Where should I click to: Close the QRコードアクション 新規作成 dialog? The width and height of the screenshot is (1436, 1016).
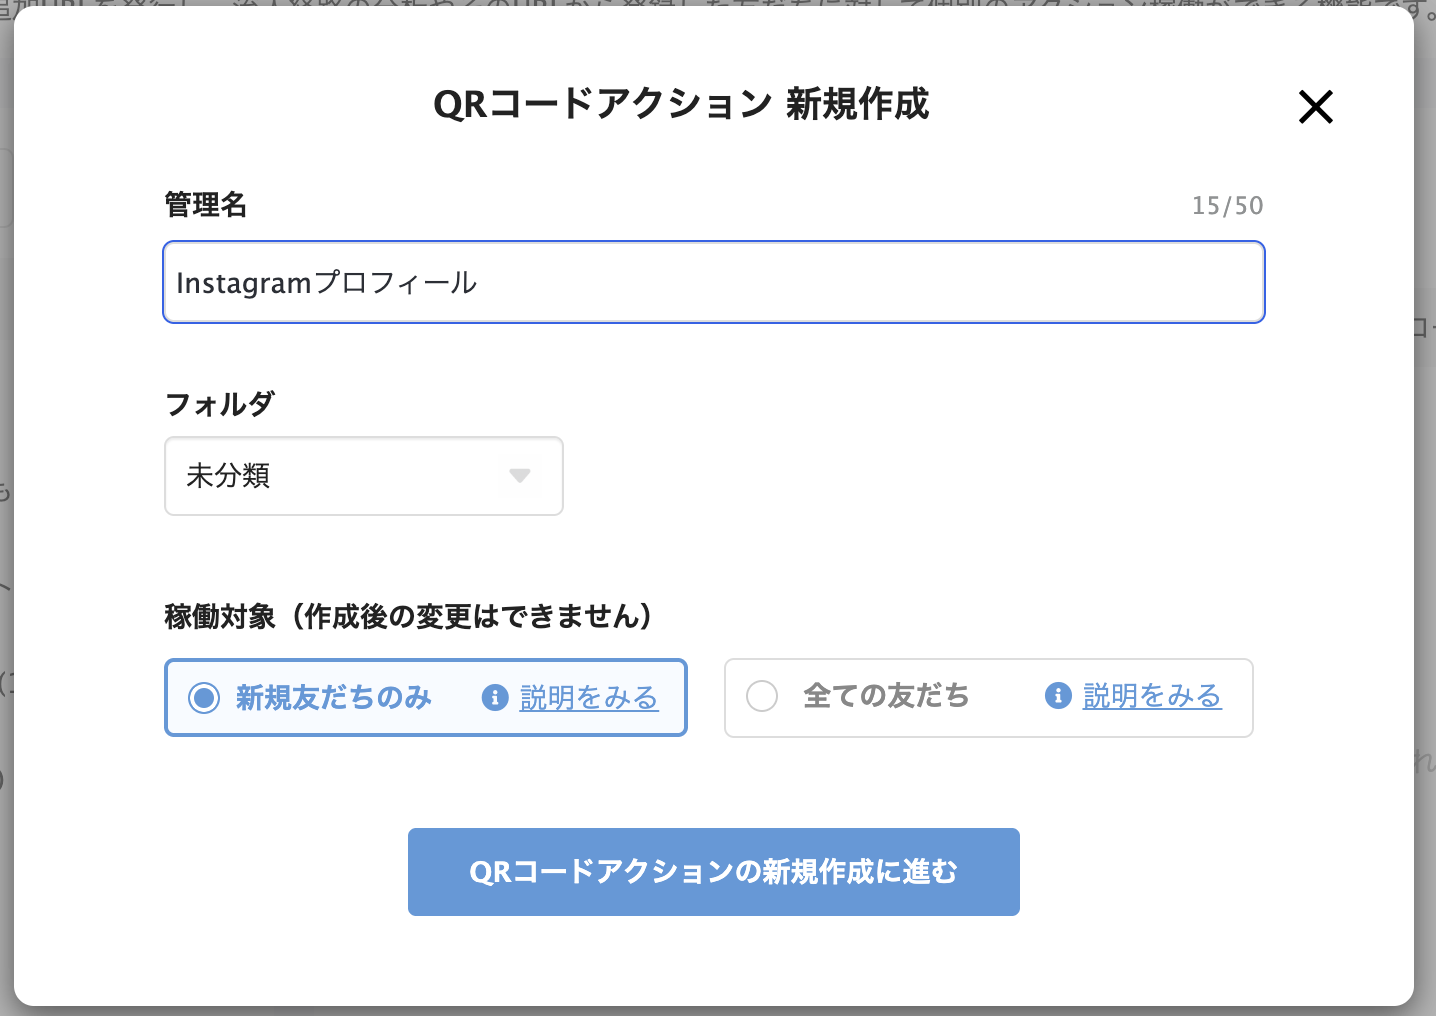1315,106
